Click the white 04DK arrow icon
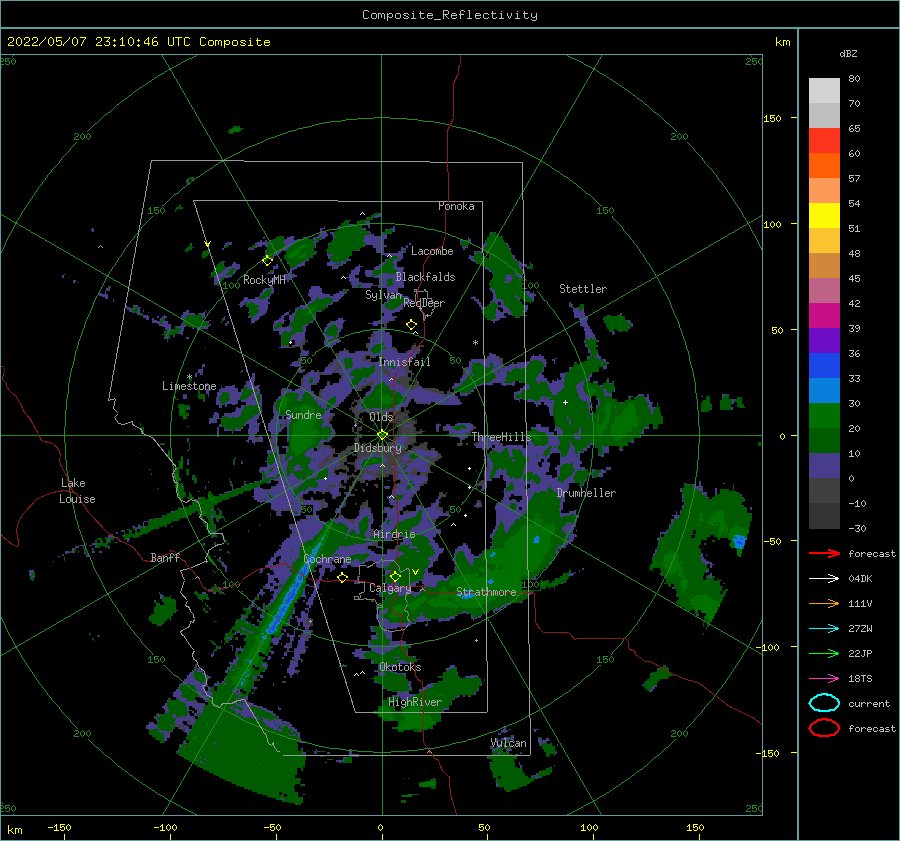The image size is (900, 841). click(824, 579)
